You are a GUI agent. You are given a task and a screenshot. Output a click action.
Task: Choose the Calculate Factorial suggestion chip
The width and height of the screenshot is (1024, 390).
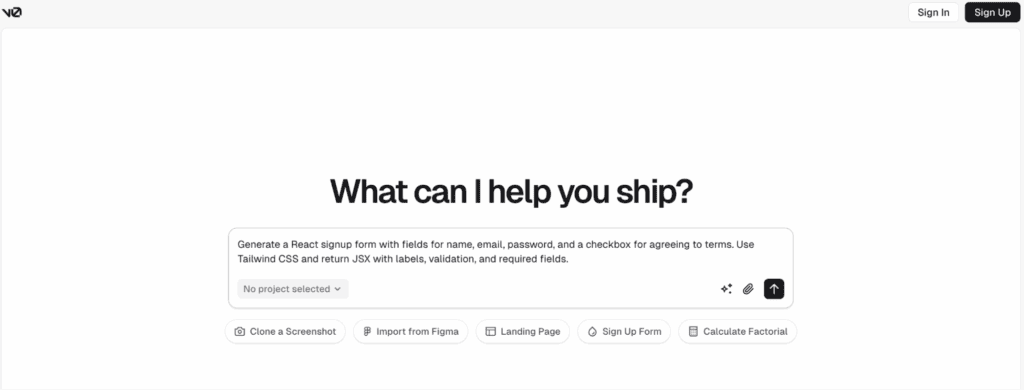738,332
